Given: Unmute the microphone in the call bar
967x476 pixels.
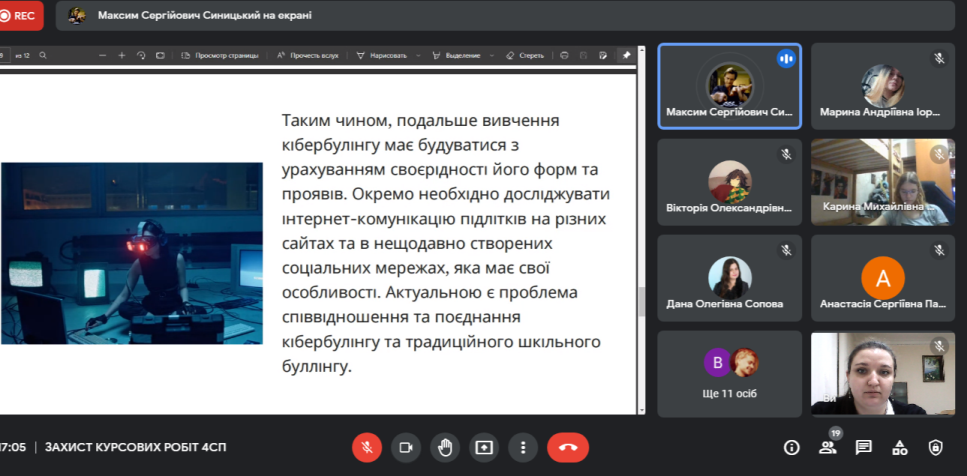Looking at the screenshot, I should click(367, 447).
